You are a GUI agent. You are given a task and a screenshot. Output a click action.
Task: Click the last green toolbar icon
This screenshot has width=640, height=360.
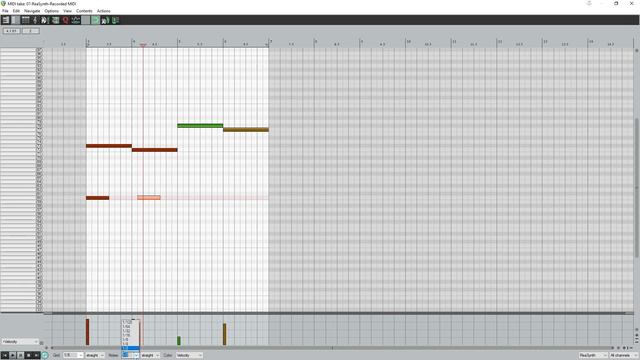click(116, 20)
